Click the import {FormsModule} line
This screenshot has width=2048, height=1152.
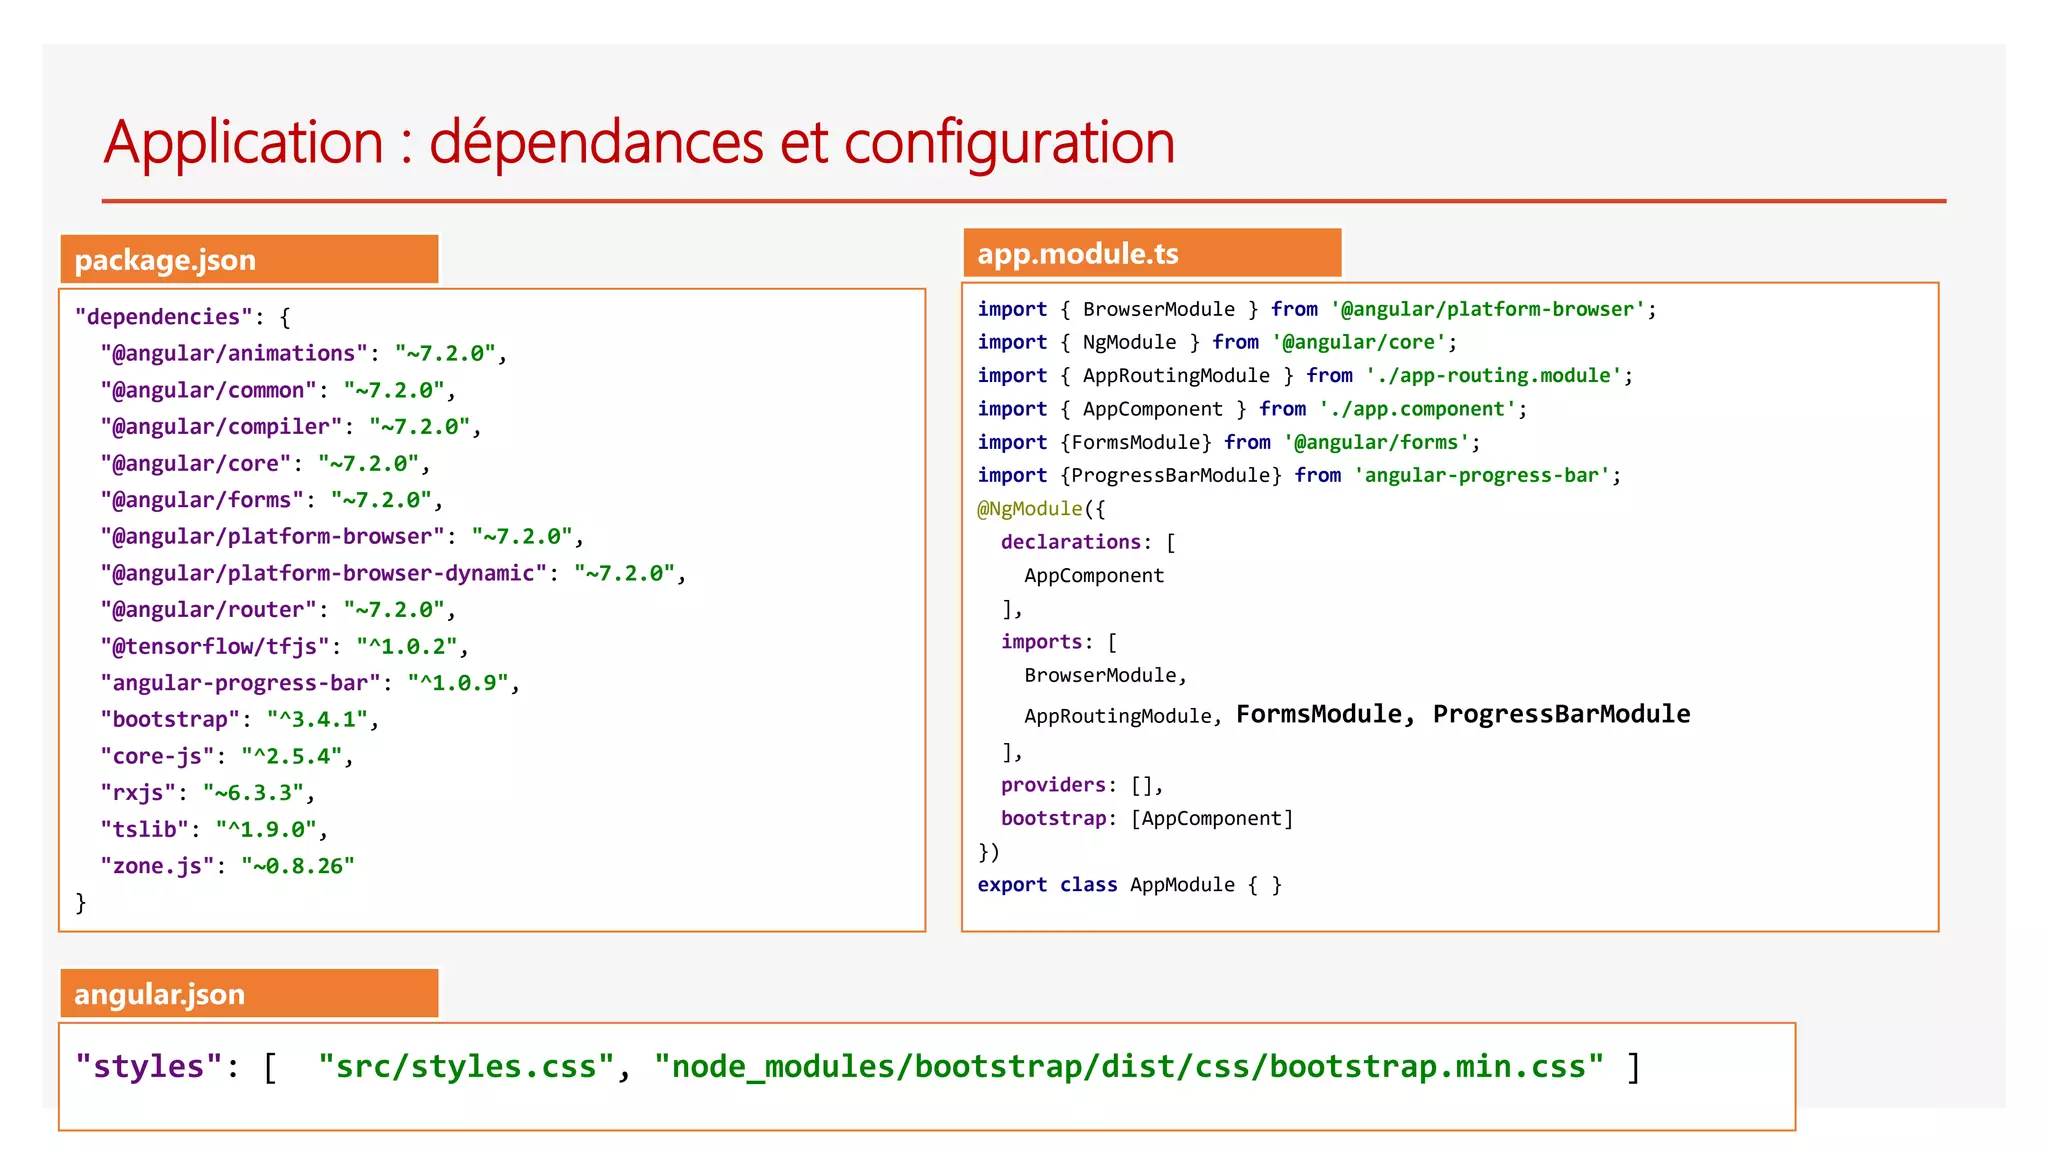[x=1229, y=442]
